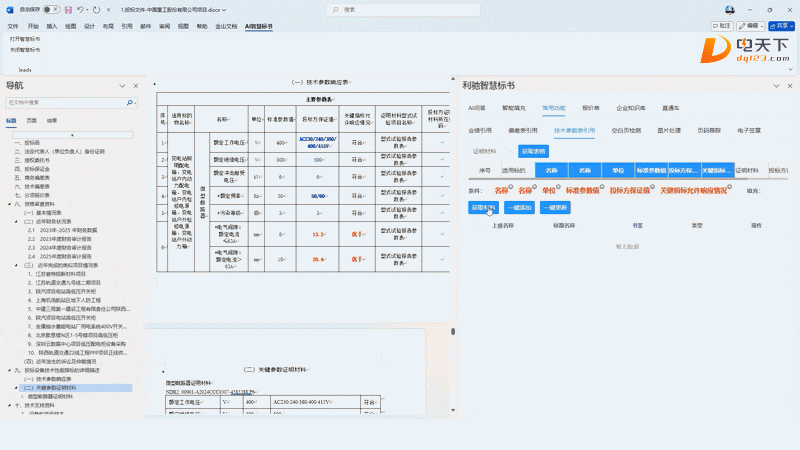Collapse the 八、资格审查资料 heading

click(x=10, y=204)
